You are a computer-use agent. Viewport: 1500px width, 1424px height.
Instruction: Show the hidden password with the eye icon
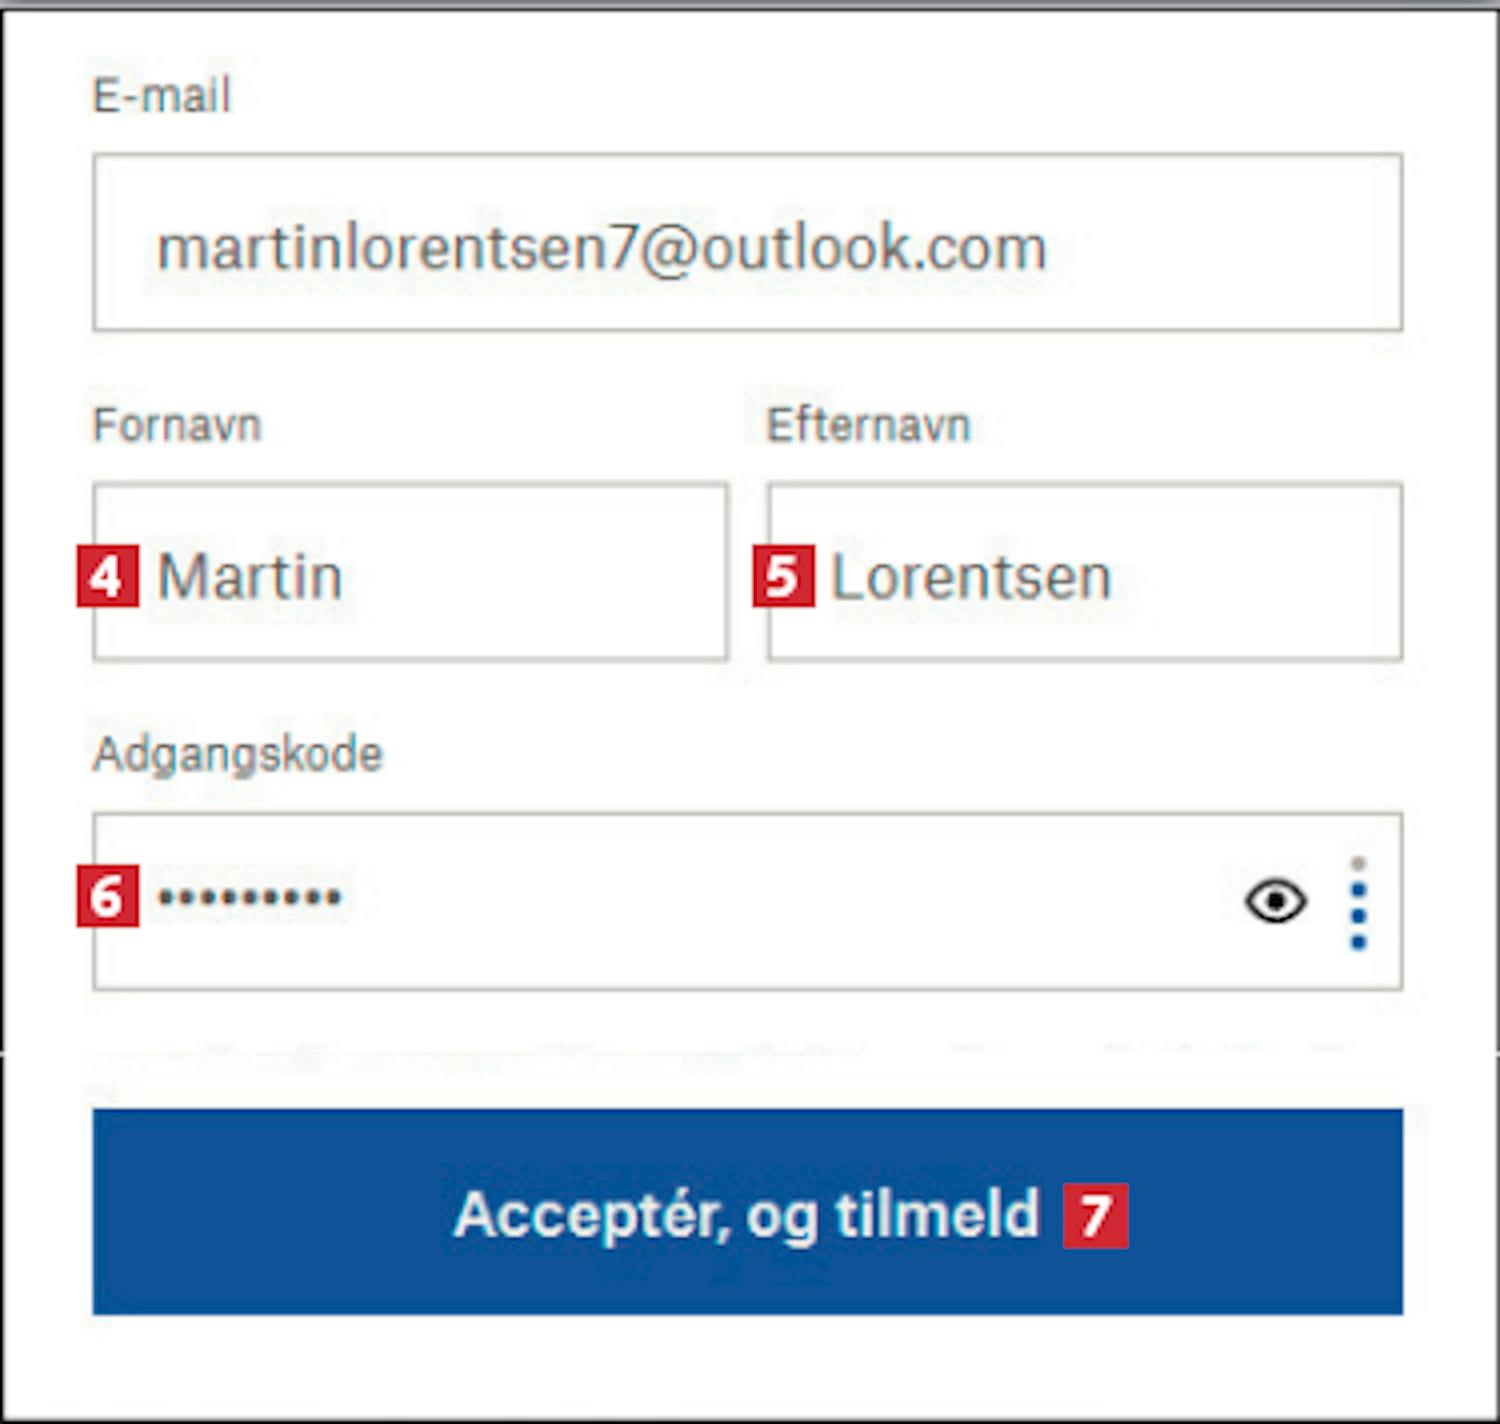[x=1275, y=901]
